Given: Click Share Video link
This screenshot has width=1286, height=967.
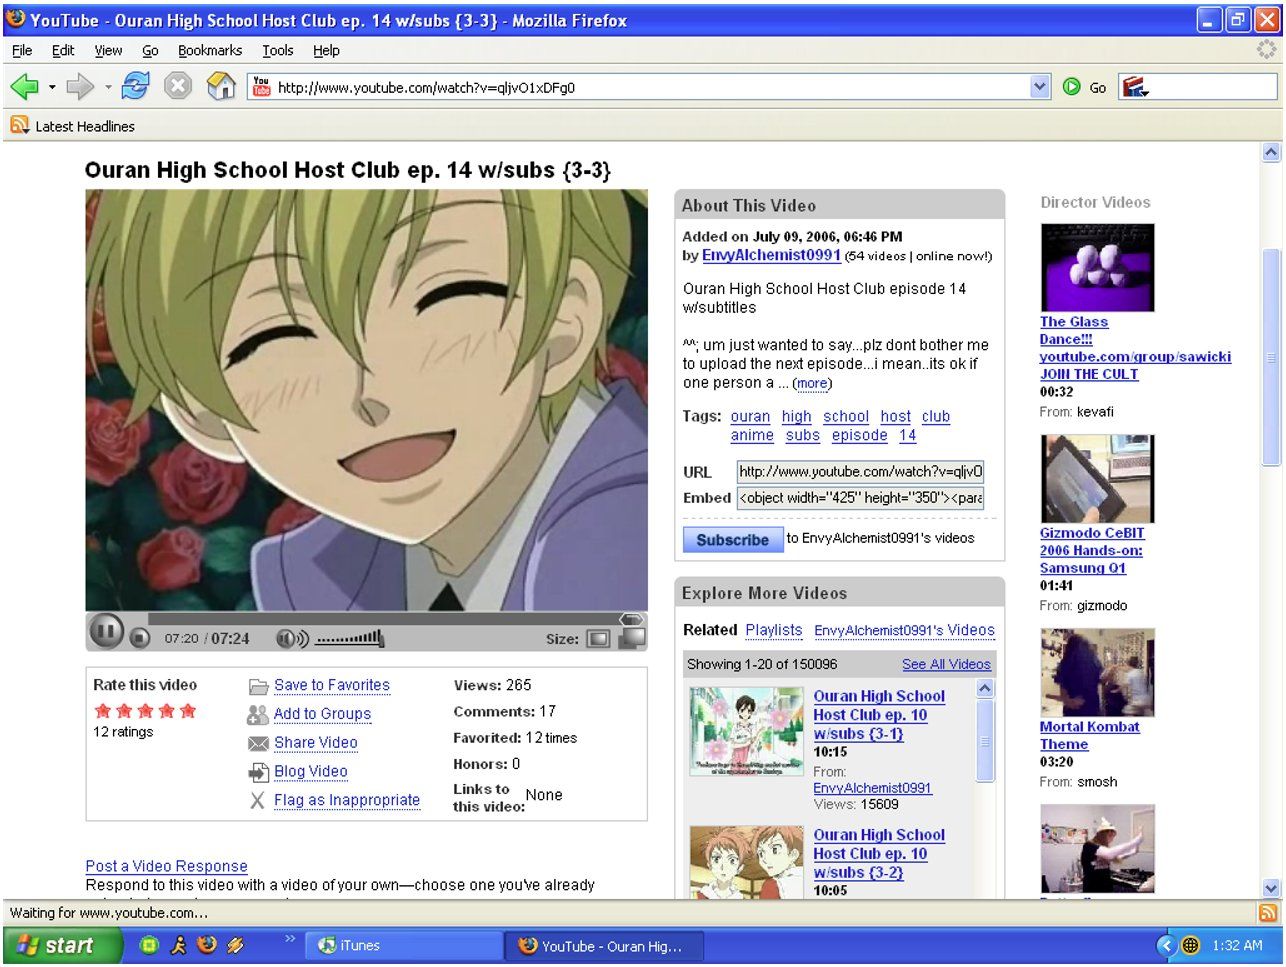Looking at the screenshot, I should (315, 742).
